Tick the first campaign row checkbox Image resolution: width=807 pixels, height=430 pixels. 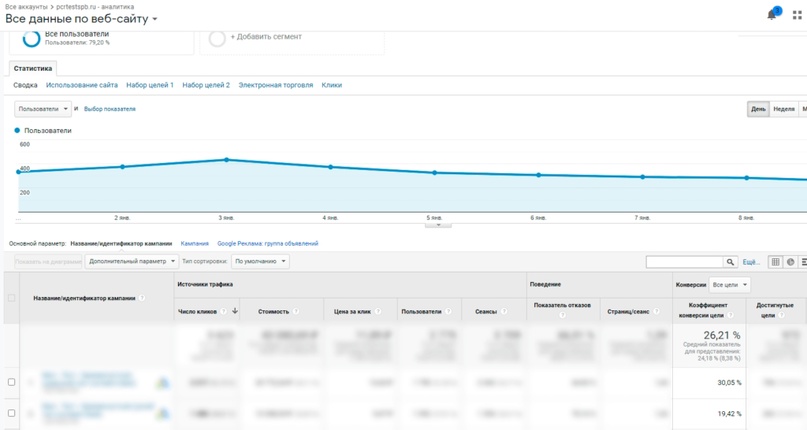point(12,382)
